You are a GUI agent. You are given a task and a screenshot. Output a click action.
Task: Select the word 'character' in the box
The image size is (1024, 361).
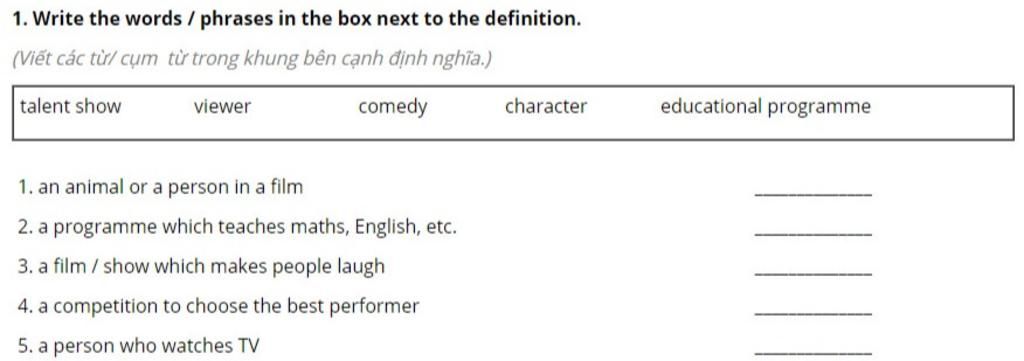[x=546, y=106]
